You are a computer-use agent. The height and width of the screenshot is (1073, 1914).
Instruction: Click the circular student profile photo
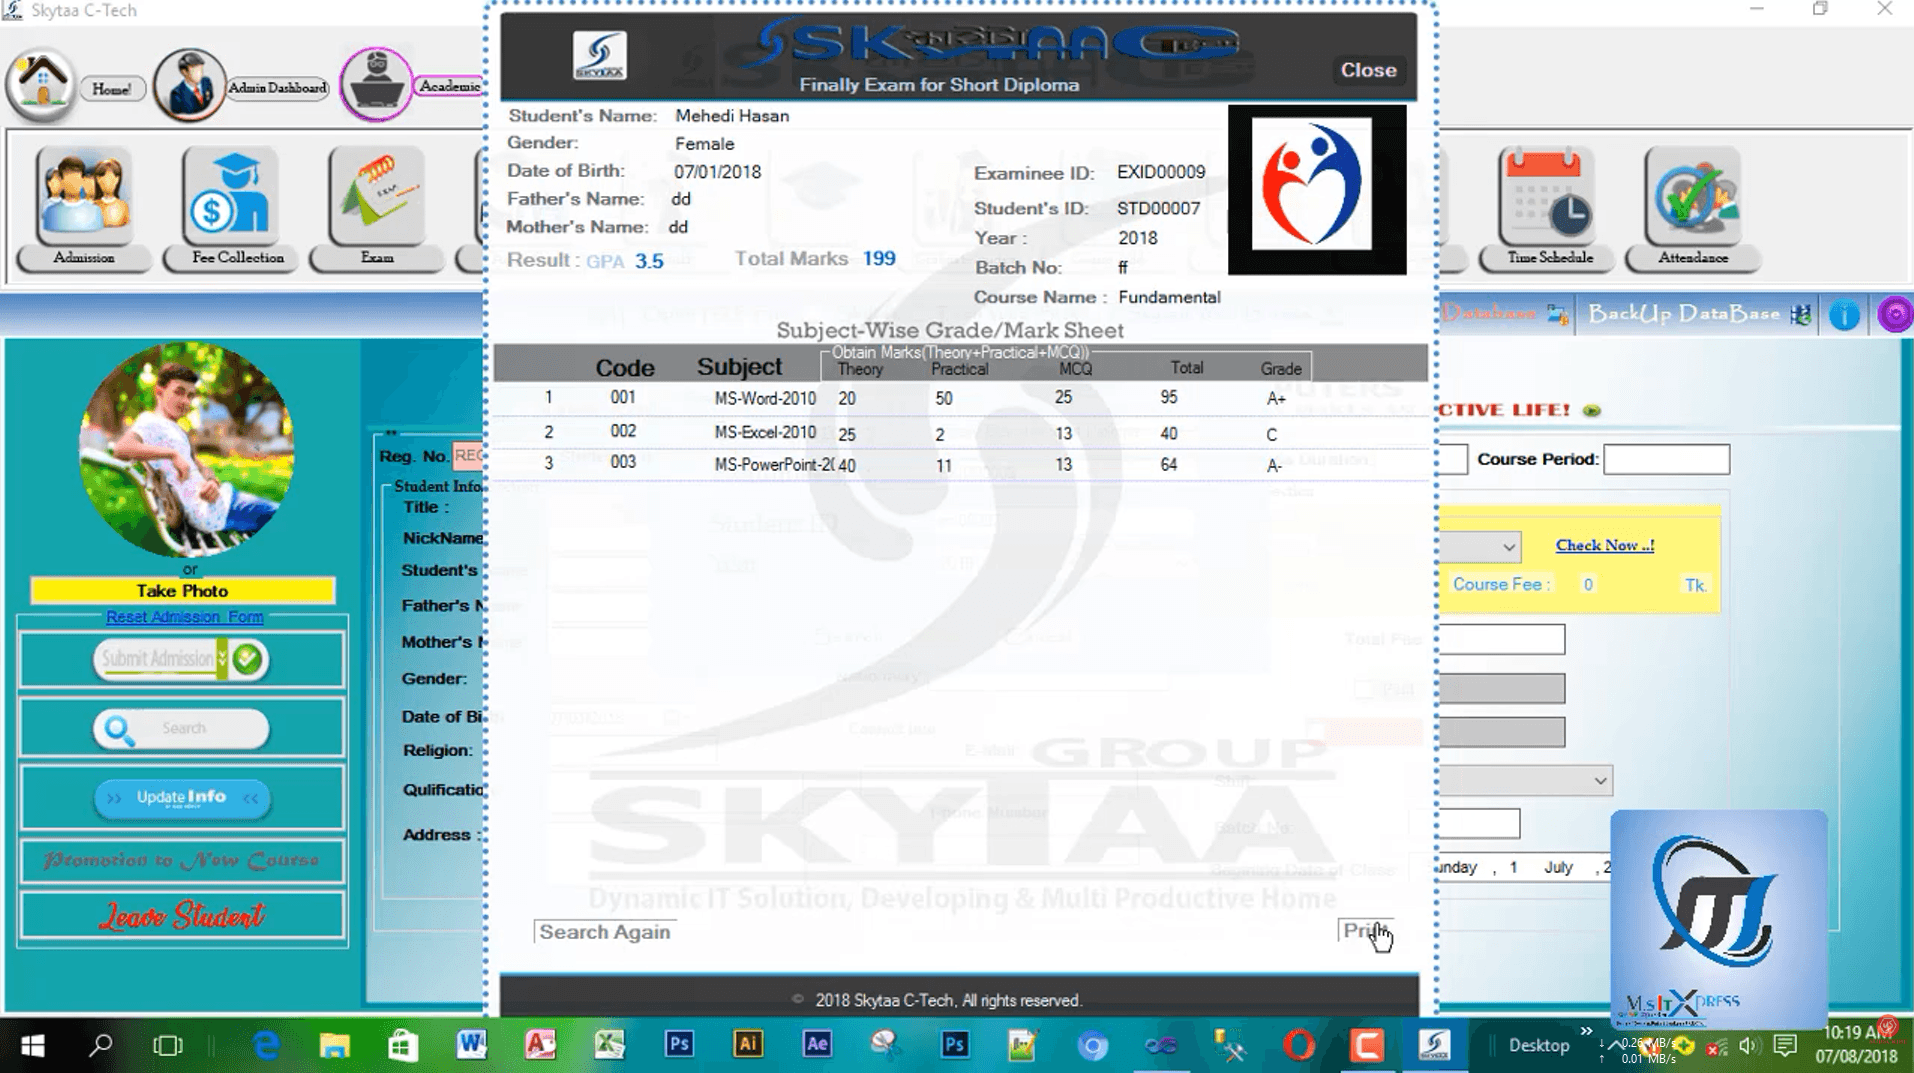click(186, 449)
